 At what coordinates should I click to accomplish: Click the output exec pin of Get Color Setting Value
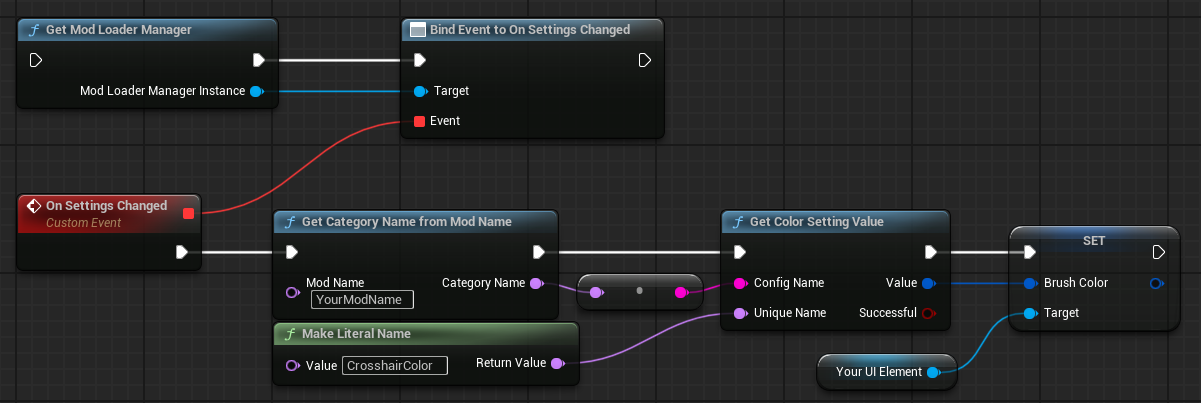(x=930, y=252)
